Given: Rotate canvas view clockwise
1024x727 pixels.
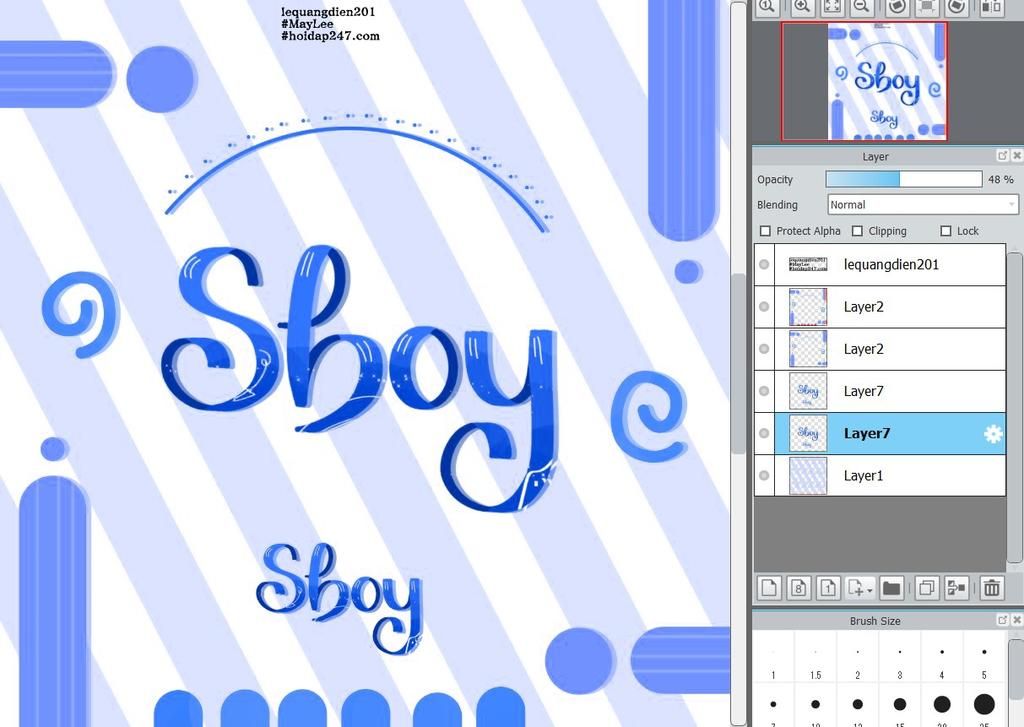Looking at the screenshot, I should 957,7.
